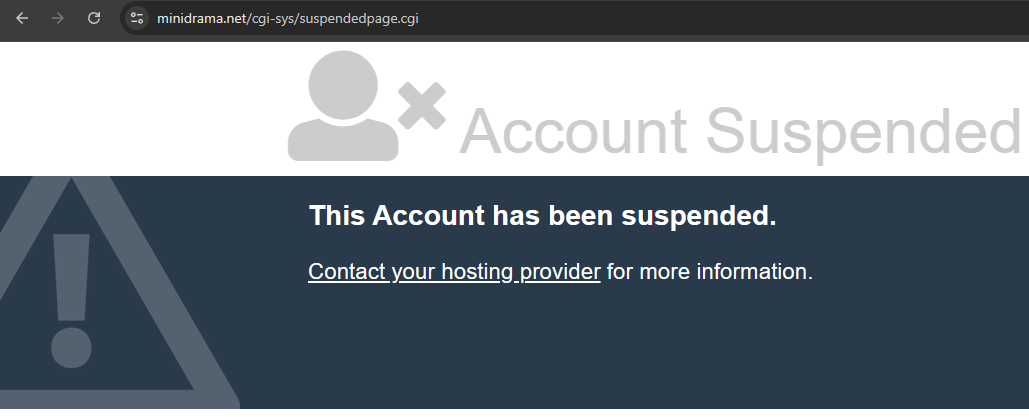Image resolution: width=1029 pixels, height=417 pixels.
Task: Click the greyed forward navigation arrow
Action: click(58, 18)
